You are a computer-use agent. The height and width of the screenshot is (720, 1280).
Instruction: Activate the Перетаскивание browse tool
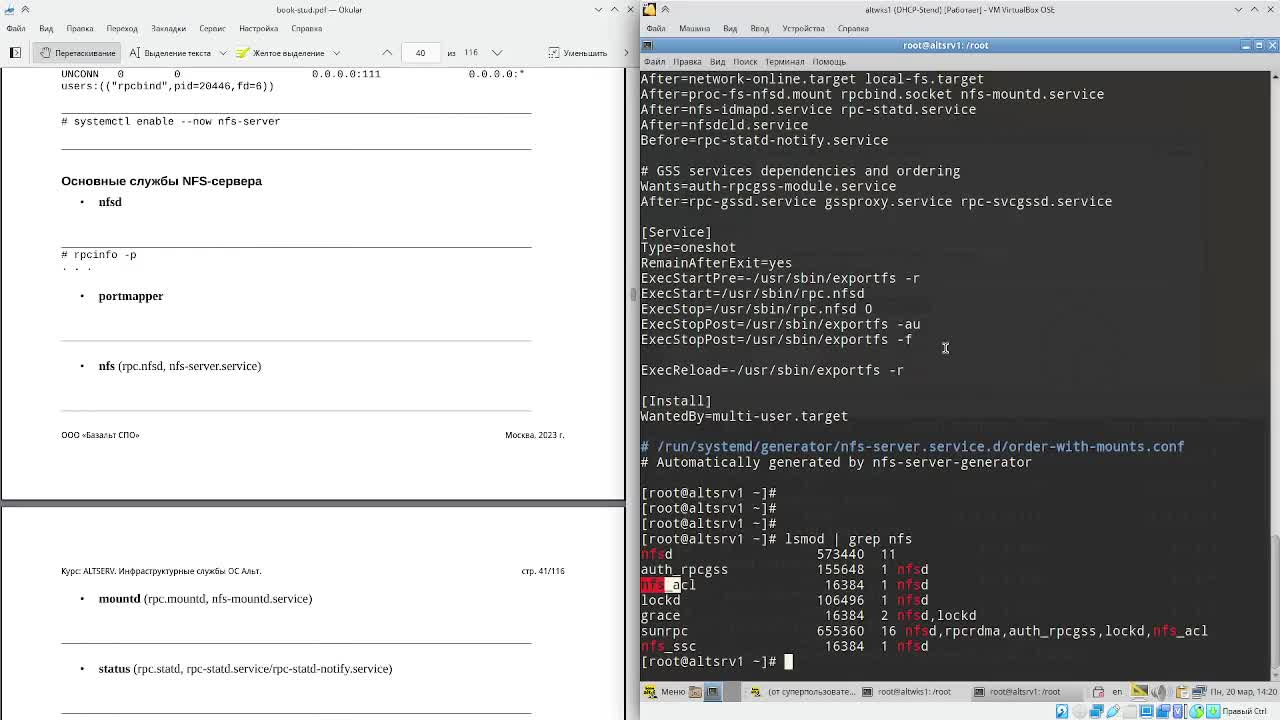pos(77,52)
